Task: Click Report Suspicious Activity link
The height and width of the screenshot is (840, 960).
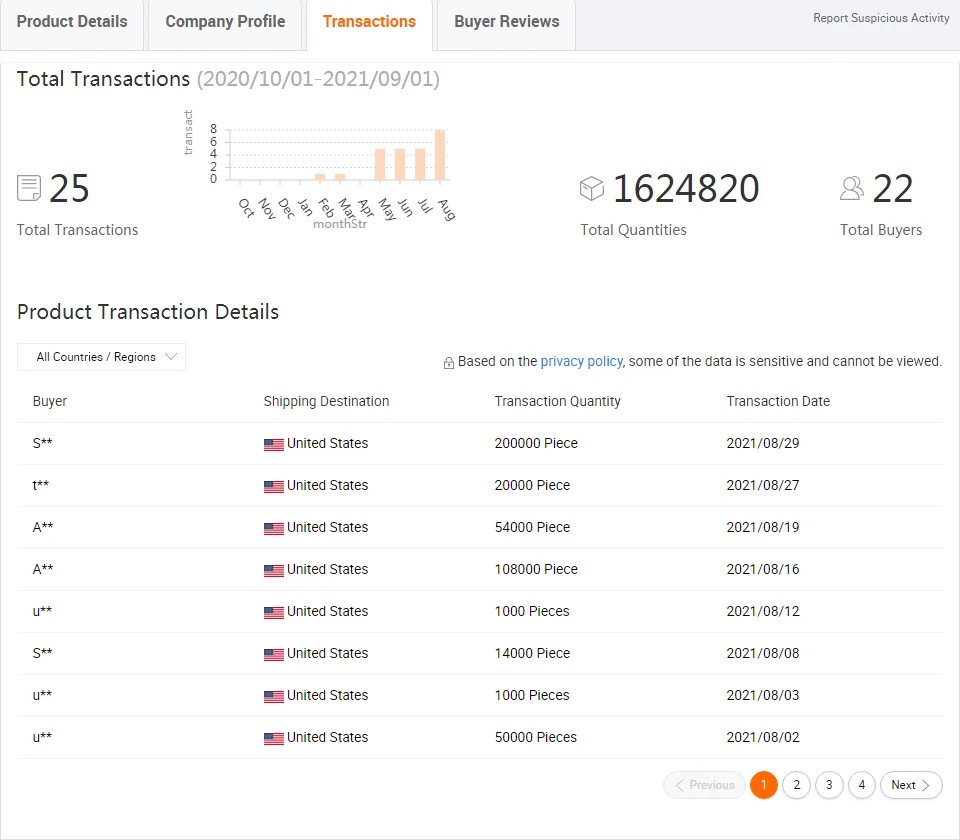Action: click(881, 18)
